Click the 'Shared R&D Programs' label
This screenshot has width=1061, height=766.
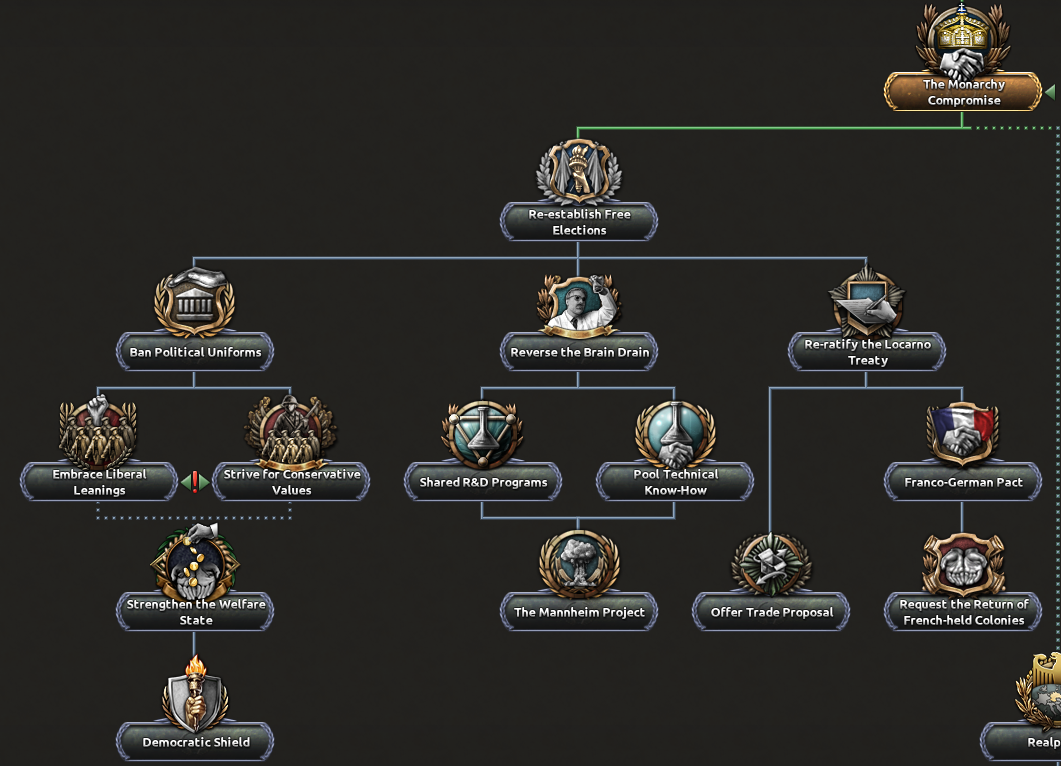click(x=482, y=482)
